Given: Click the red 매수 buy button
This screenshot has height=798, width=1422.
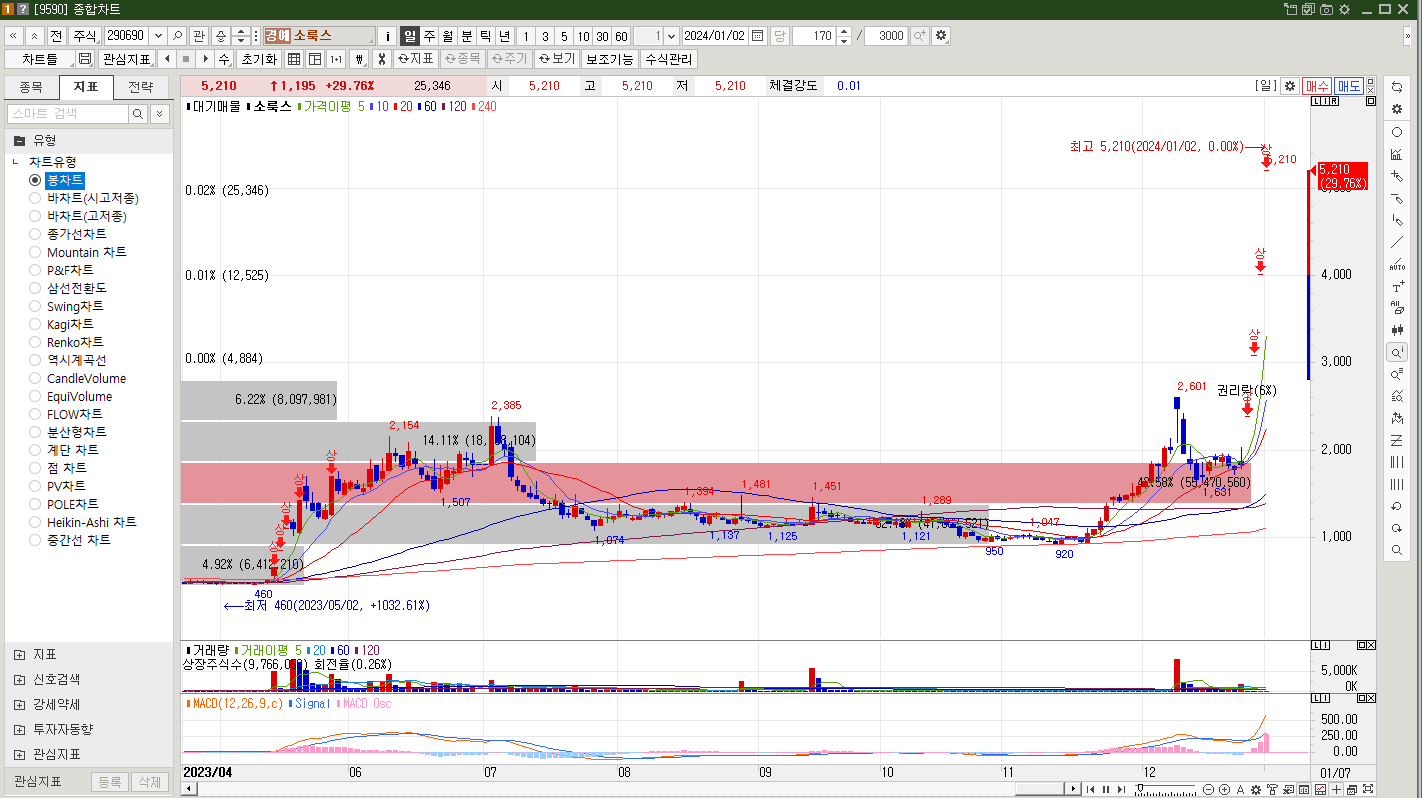Looking at the screenshot, I should [1317, 86].
